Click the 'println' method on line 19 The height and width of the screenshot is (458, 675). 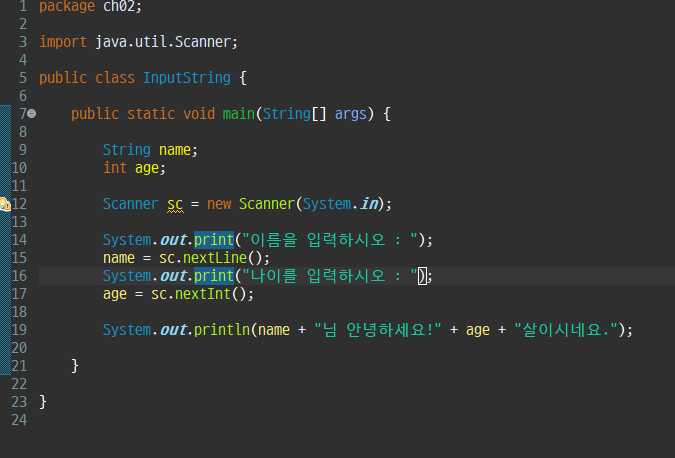(222, 330)
